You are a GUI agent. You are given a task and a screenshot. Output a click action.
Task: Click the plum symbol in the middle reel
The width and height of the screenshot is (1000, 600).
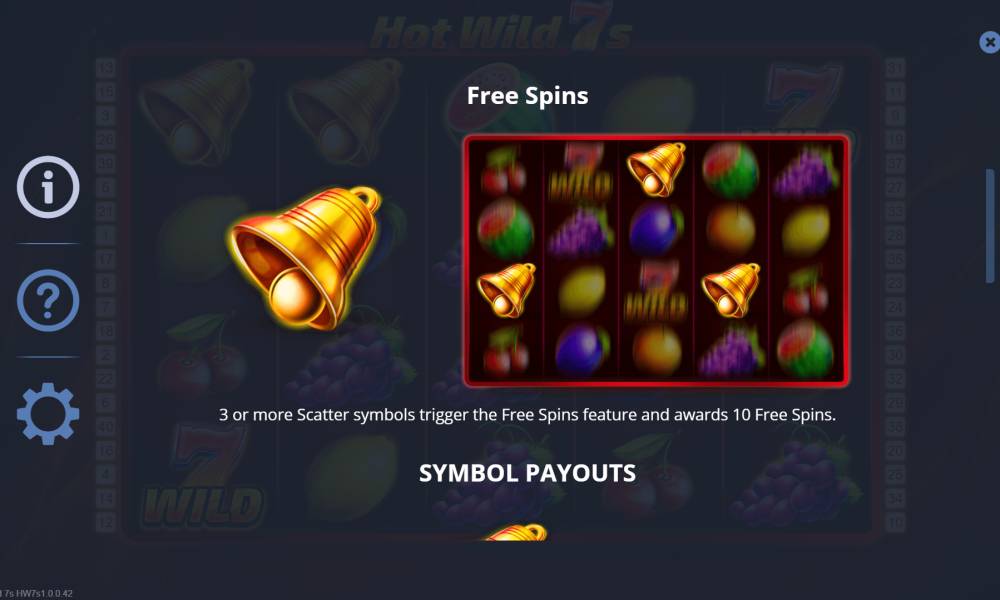pos(656,229)
